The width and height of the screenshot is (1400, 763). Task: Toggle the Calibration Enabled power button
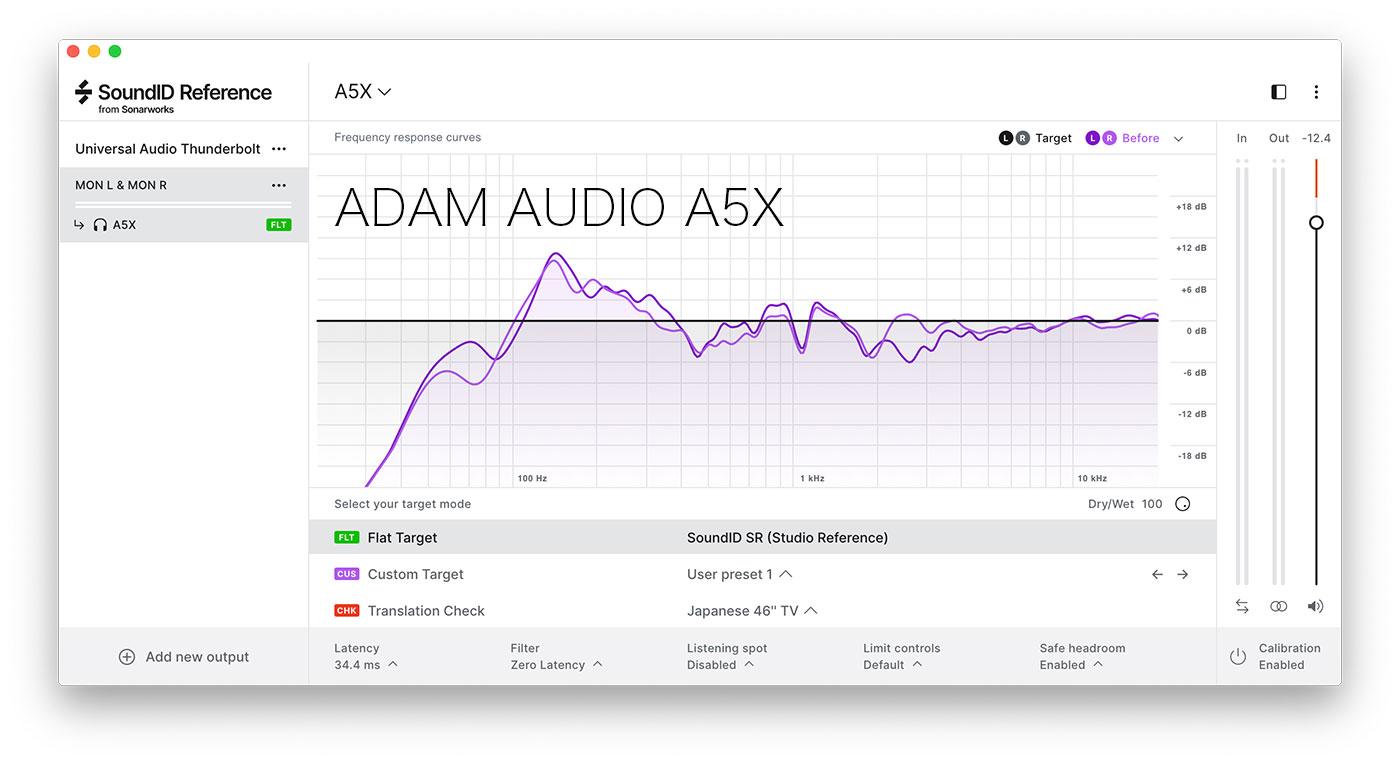tap(1238, 657)
